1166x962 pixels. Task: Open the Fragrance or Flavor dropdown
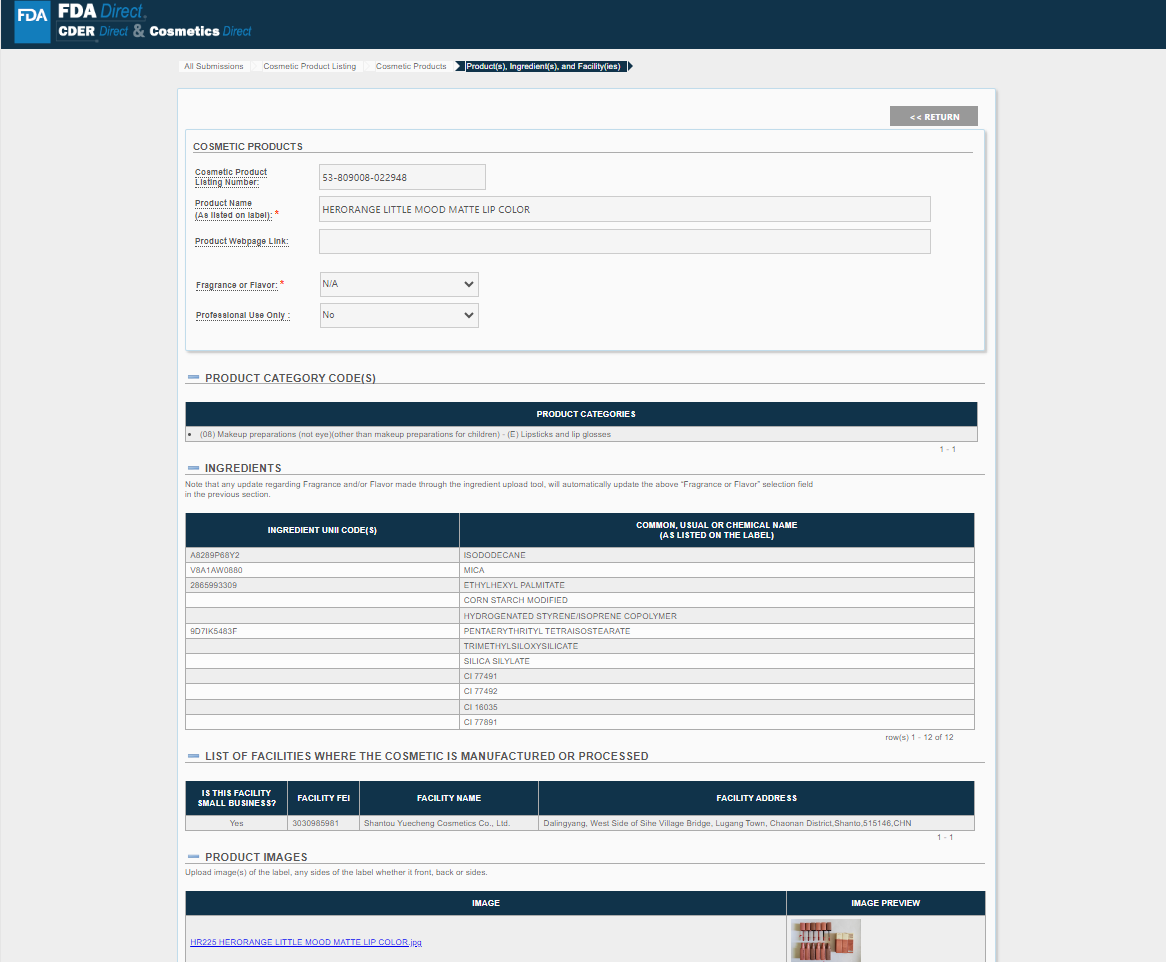pos(399,284)
